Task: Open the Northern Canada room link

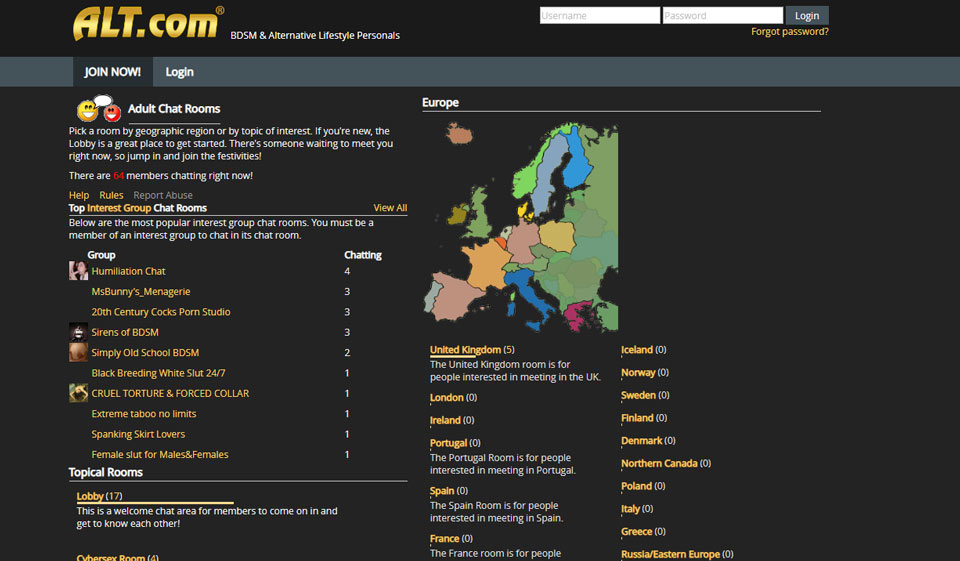Action: (x=659, y=464)
